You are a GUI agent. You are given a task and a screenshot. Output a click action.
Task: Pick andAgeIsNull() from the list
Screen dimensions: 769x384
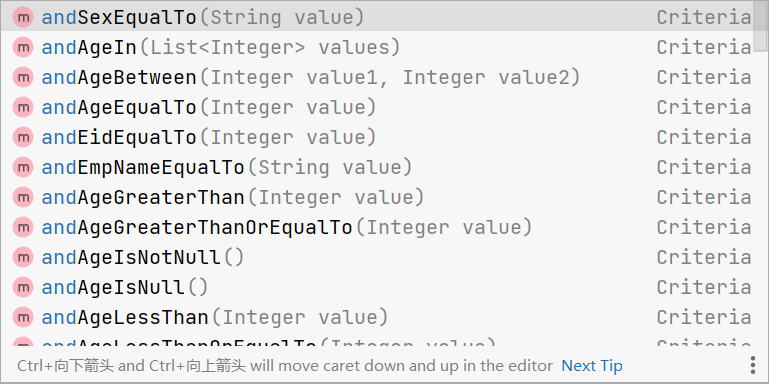[377, 287]
